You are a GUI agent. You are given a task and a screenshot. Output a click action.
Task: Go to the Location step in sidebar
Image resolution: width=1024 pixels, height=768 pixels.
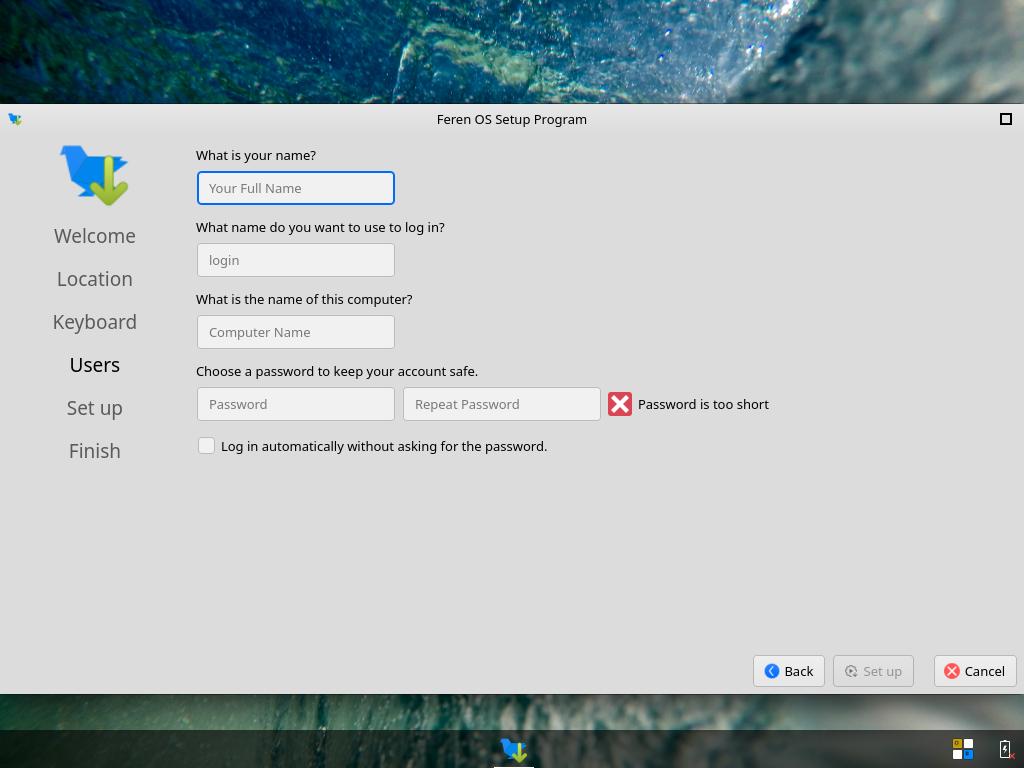click(95, 279)
